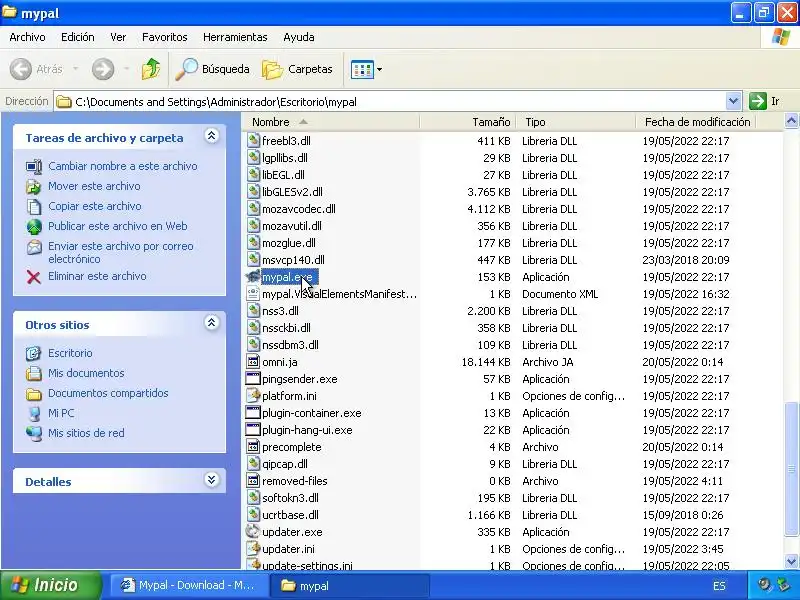Viewport: 800px width, 600px height.
Task: Click Mover este archivo link
Action: (x=94, y=186)
